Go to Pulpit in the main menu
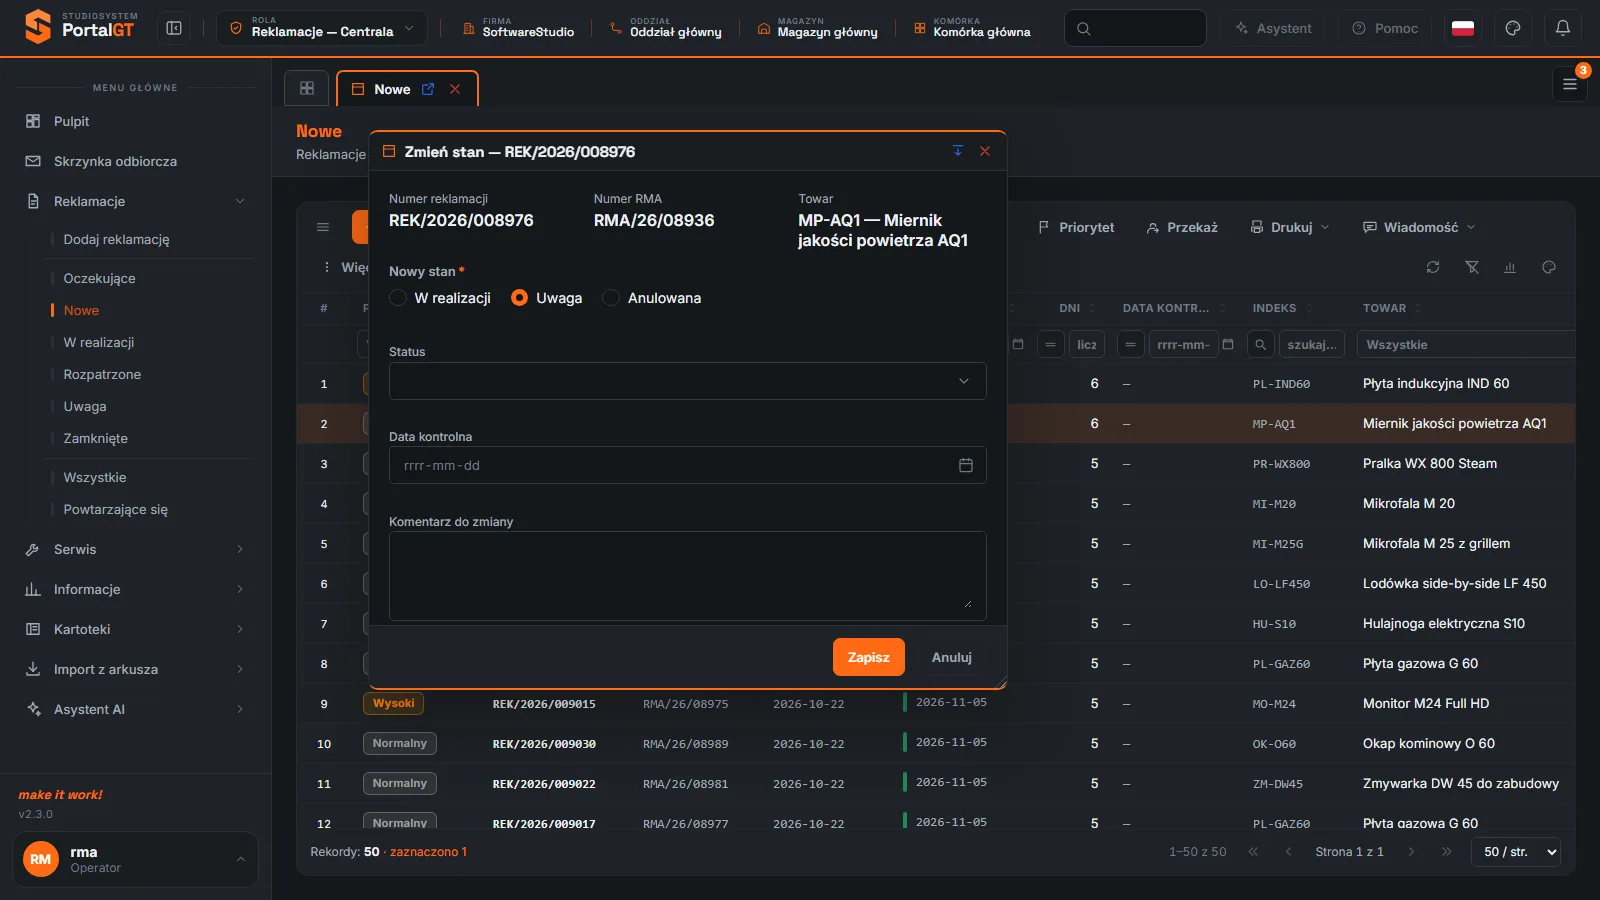The height and width of the screenshot is (900, 1600). tap(135, 121)
